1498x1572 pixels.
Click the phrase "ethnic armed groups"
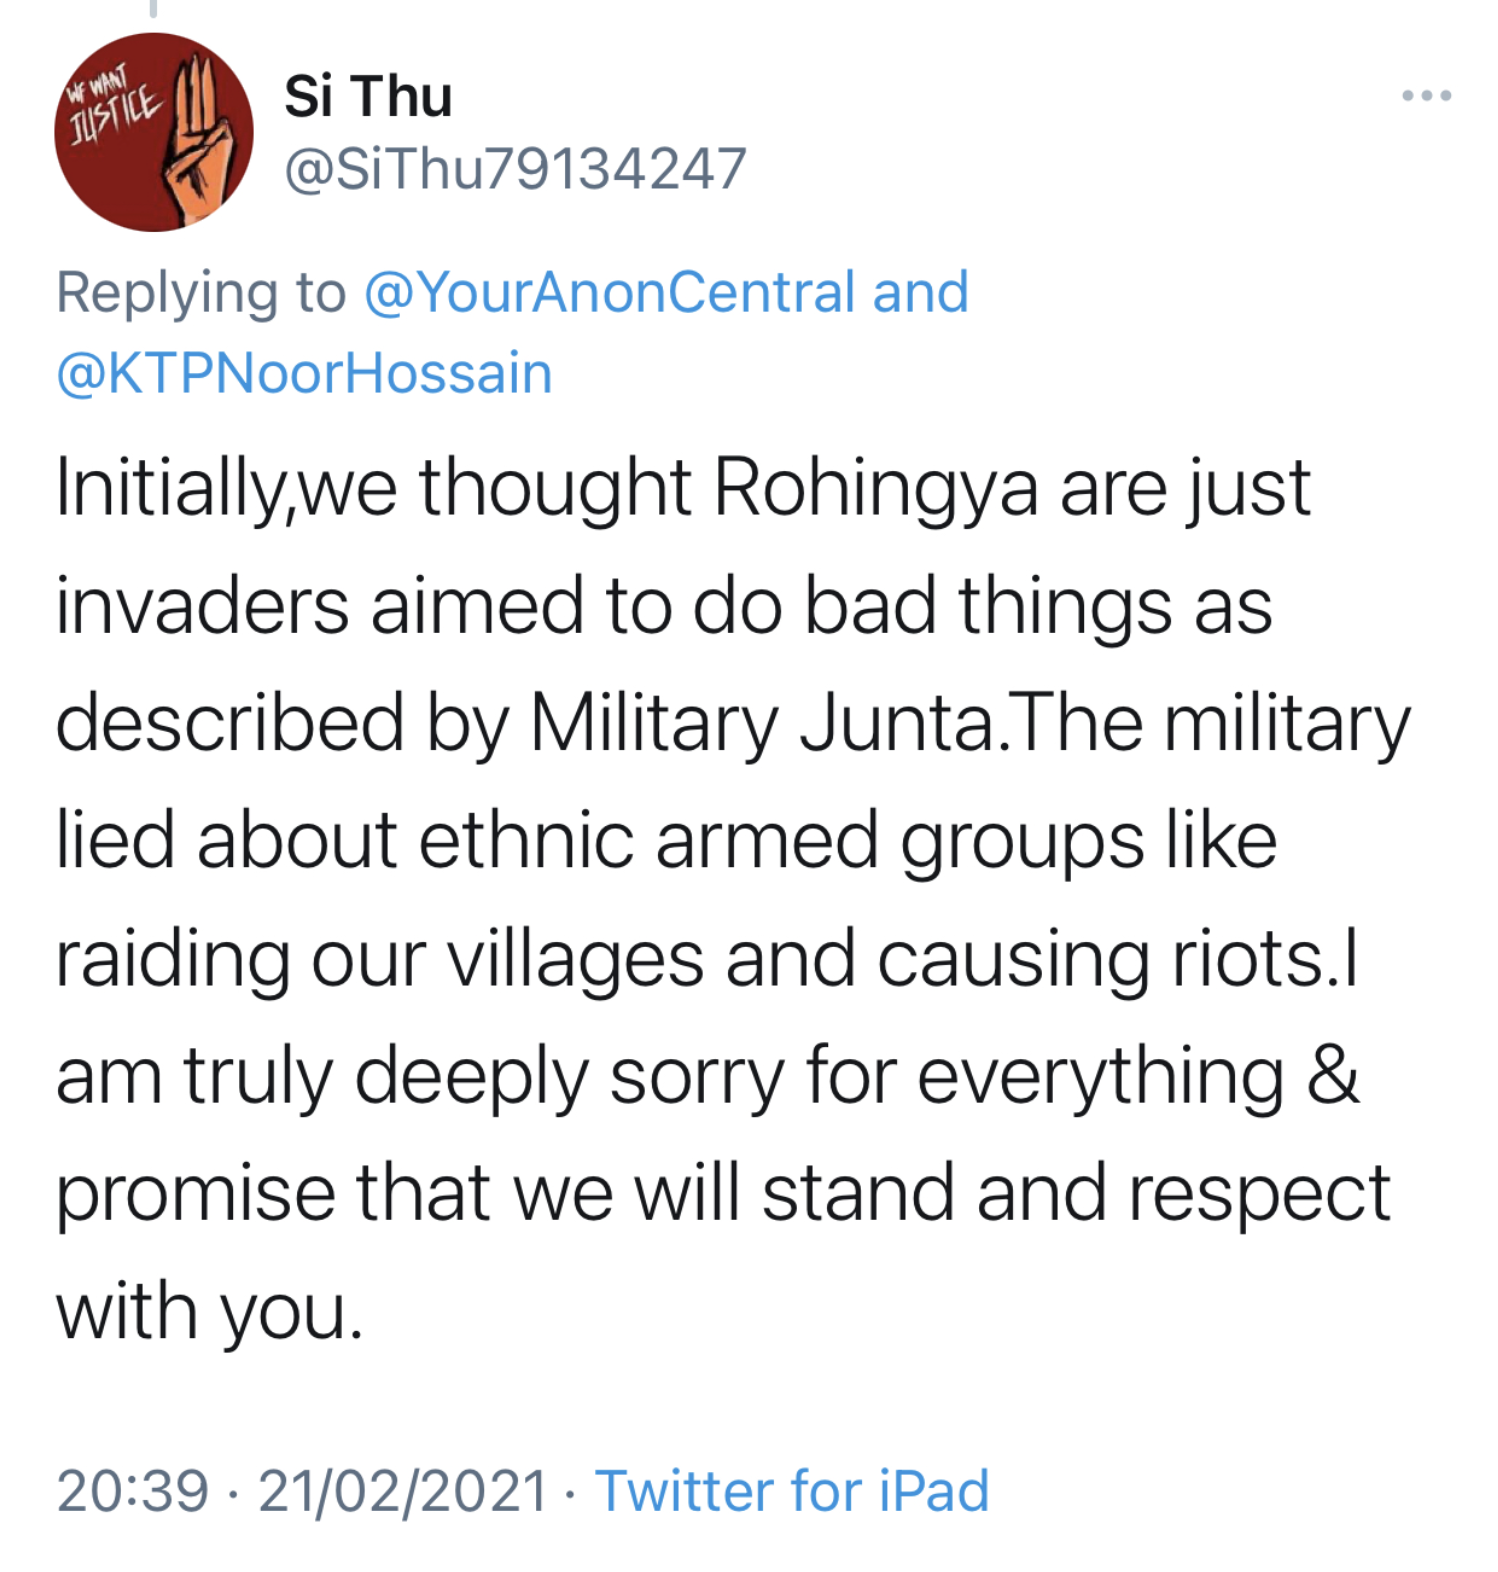pyautogui.click(x=780, y=841)
